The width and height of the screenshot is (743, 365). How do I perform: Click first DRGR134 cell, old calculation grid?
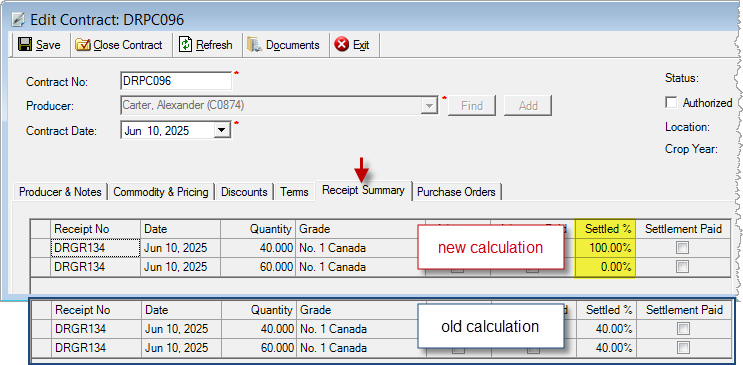[x=97, y=329]
